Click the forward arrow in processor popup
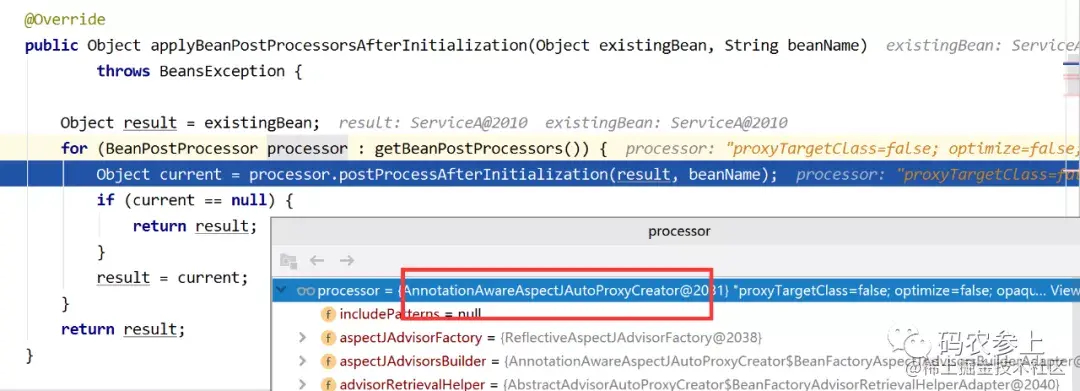The width and height of the screenshot is (1080, 391). coord(346,260)
